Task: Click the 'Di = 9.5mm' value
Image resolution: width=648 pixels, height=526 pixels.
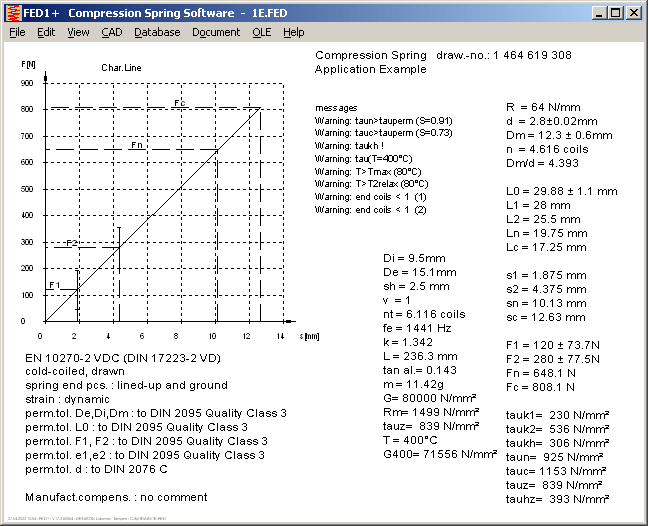Action: (x=414, y=259)
